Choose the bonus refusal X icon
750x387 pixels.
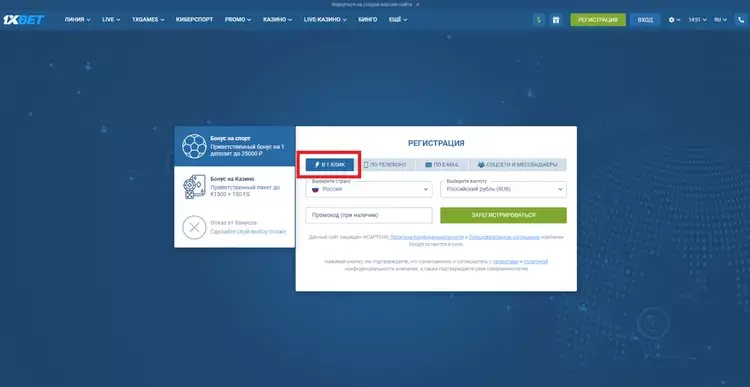194,227
